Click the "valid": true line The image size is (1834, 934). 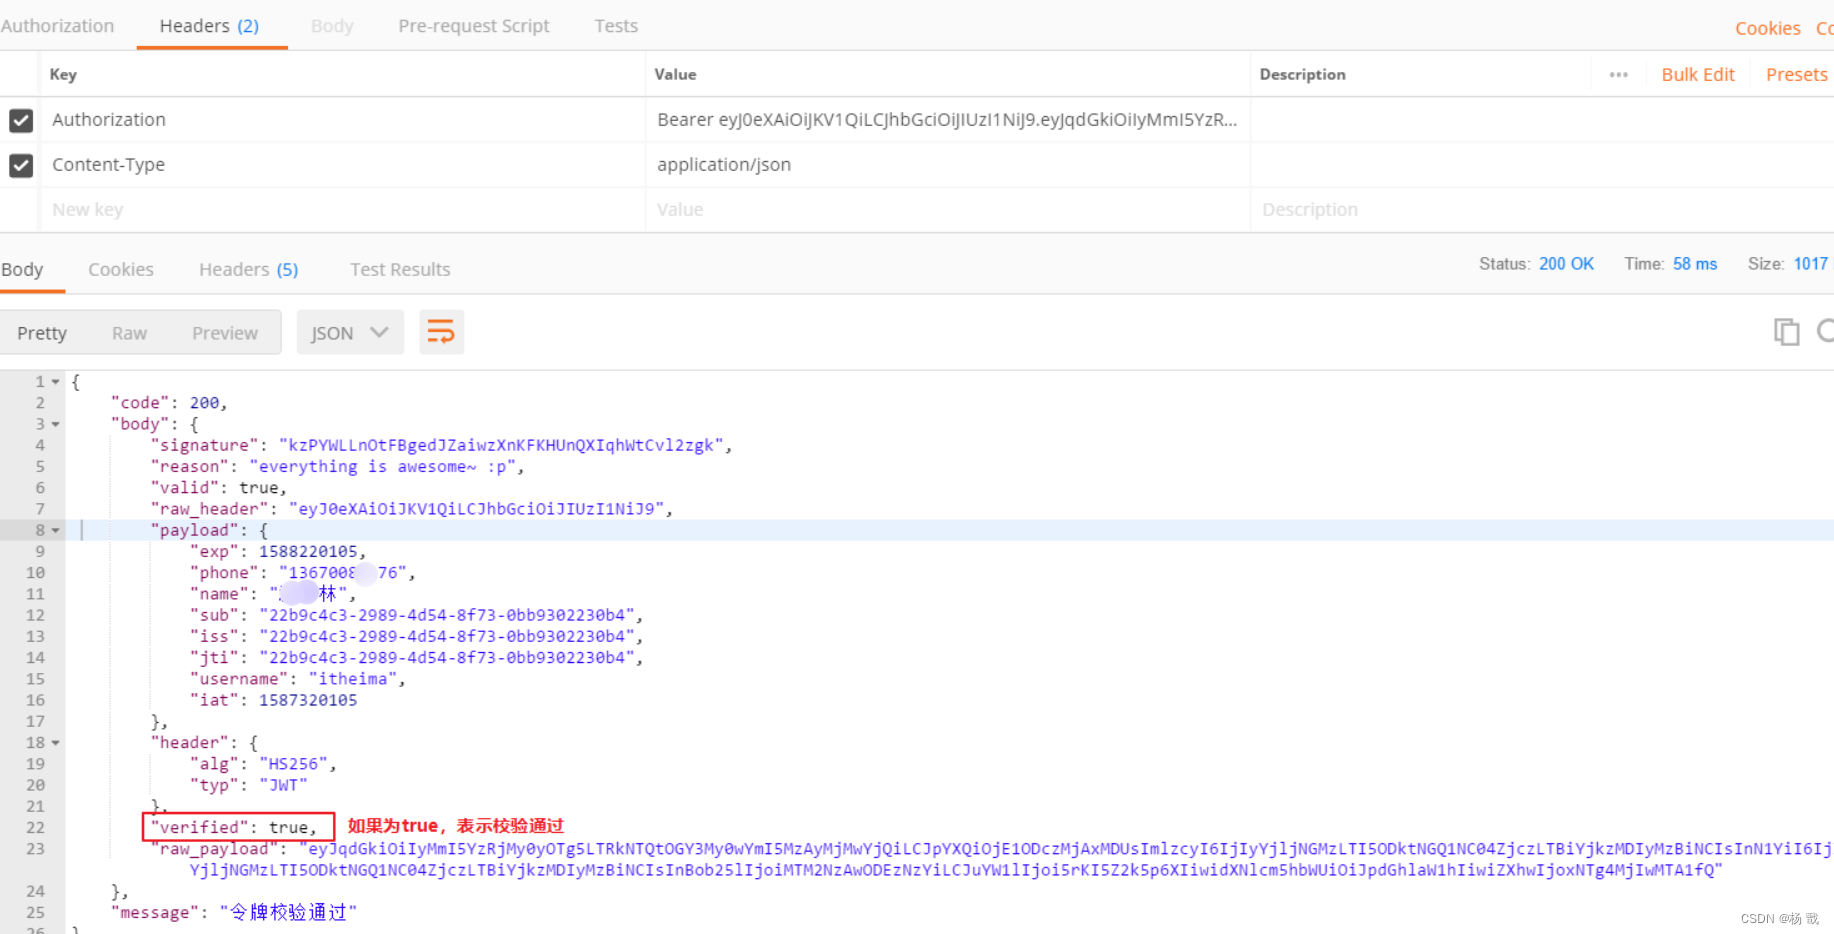(x=218, y=488)
